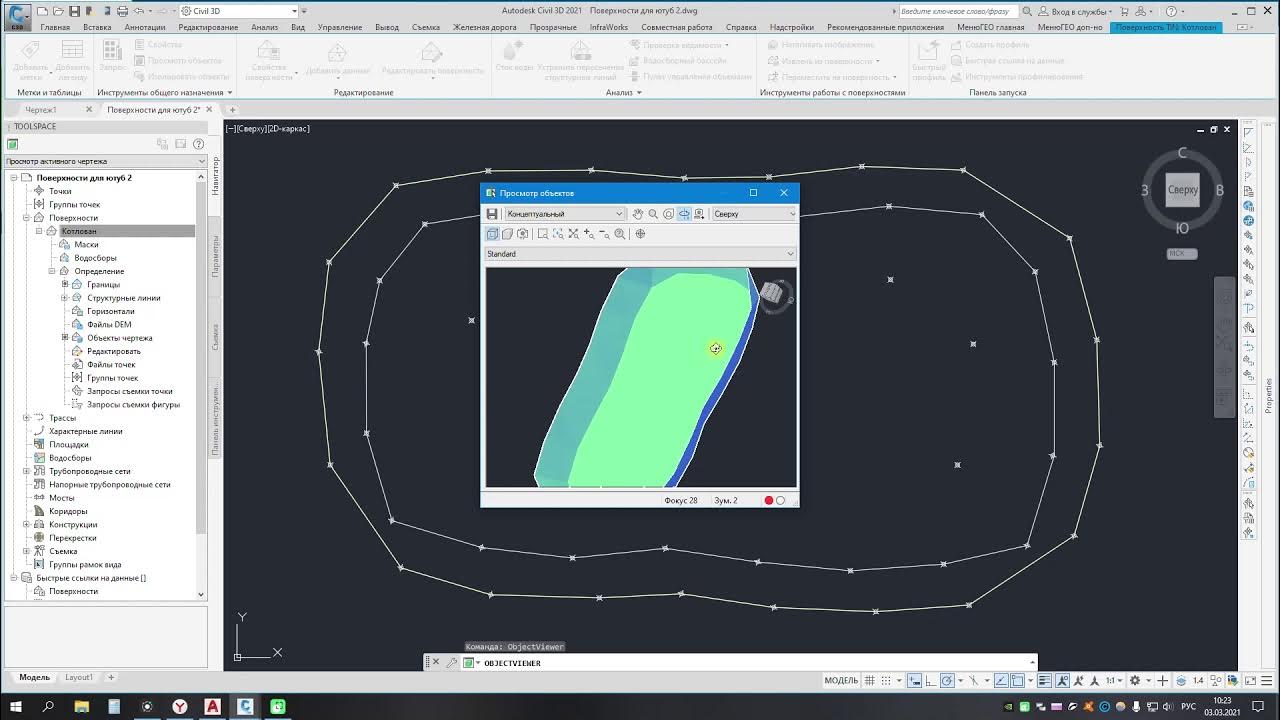Screen dimensions: 1280x720
Task: Click the Zoom In plus magnifier icon
Action: tap(589, 234)
